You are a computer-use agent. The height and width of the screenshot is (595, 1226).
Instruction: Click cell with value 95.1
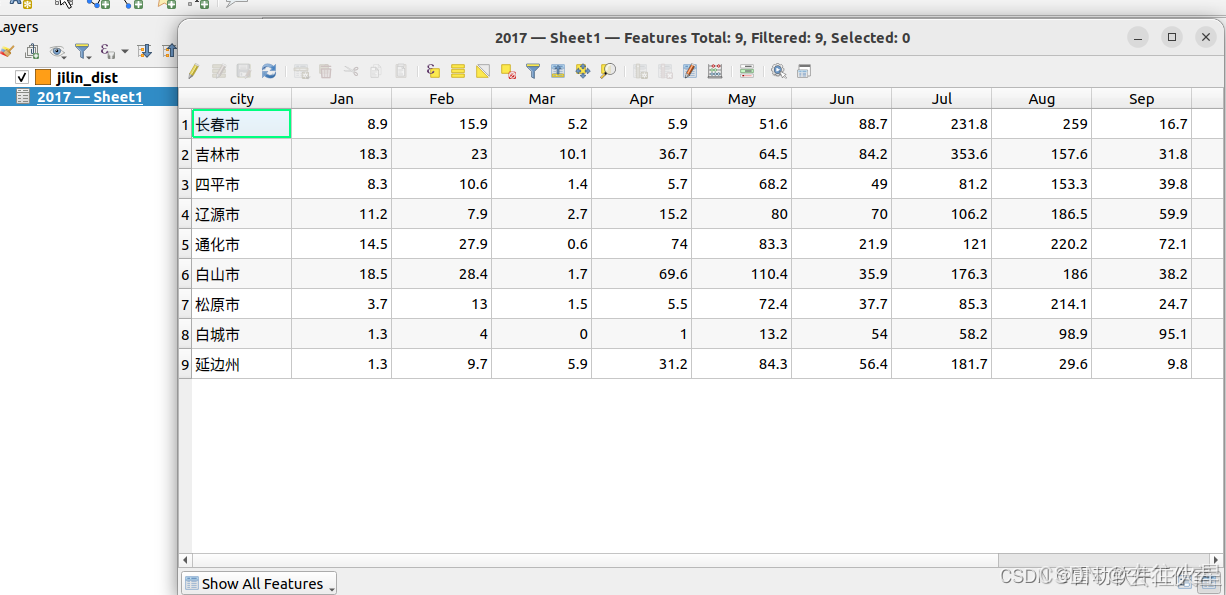(x=1142, y=334)
